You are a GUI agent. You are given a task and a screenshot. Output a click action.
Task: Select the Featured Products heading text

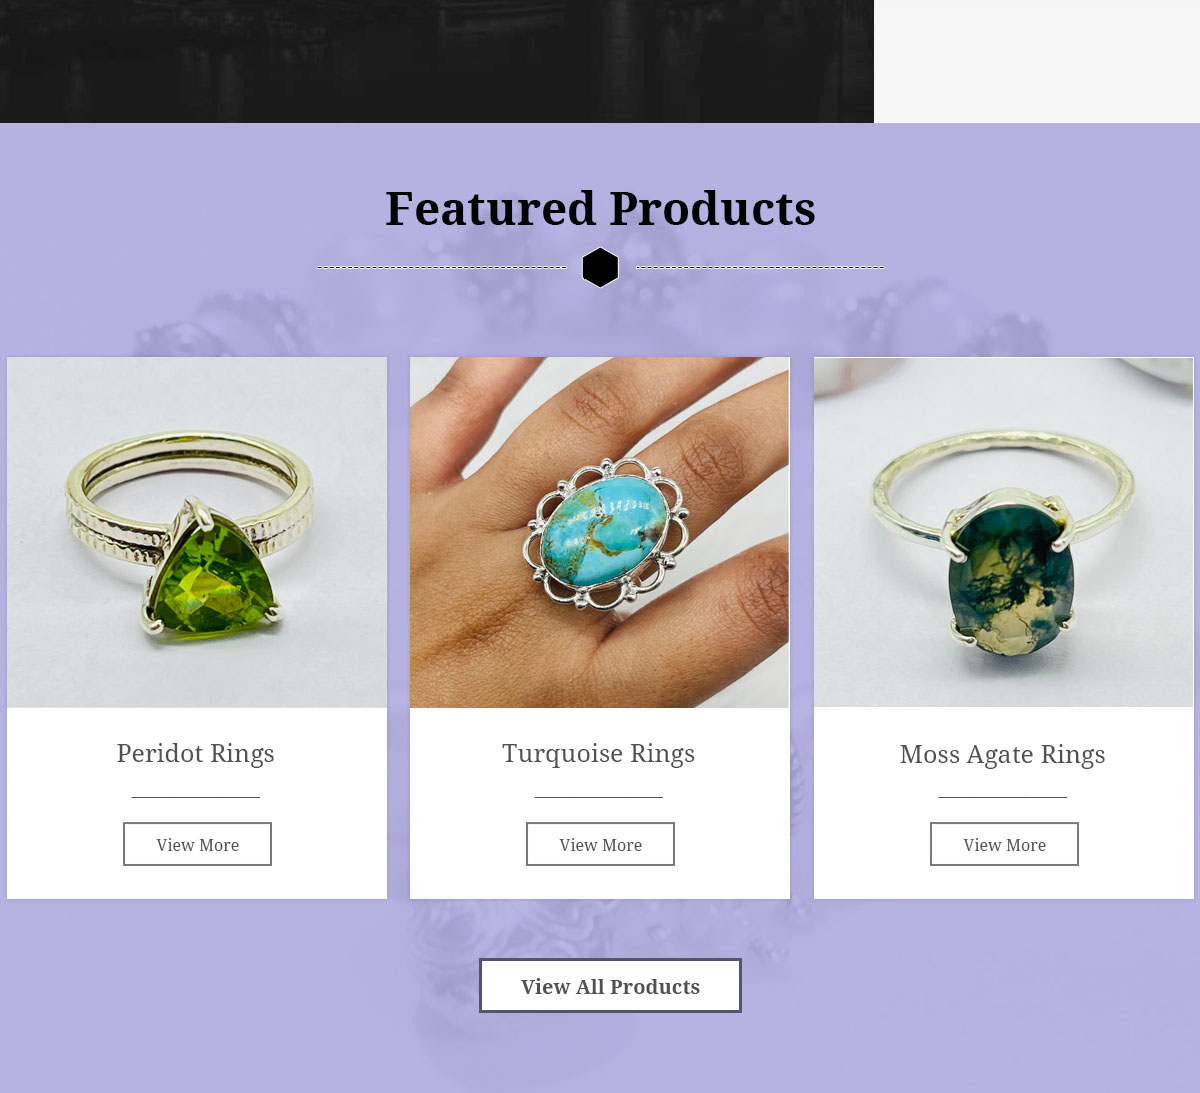pos(600,208)
